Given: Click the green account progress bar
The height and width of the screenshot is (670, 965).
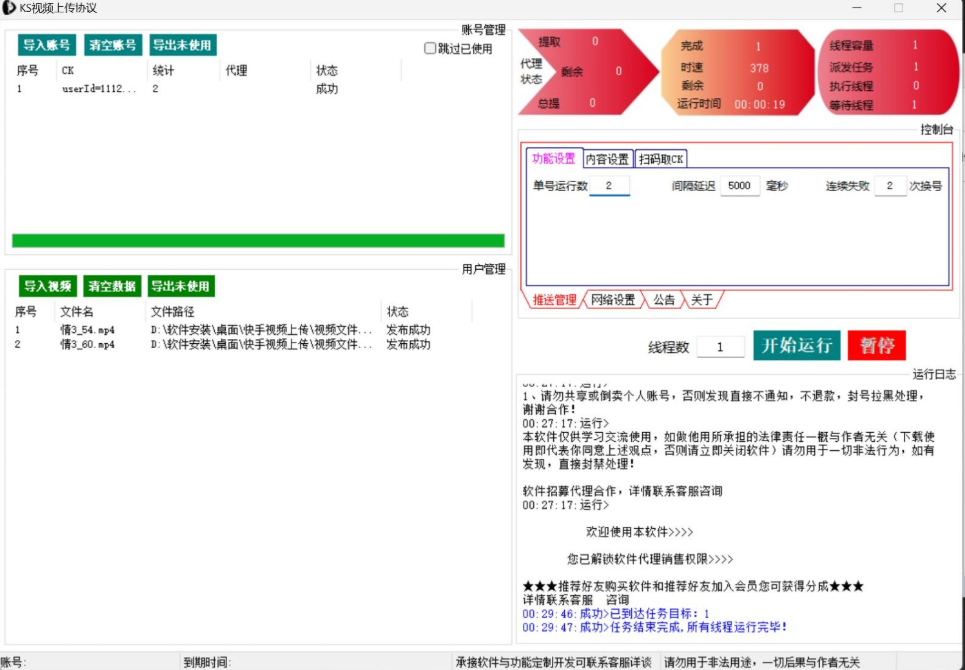Looking at the screenshot, I should point(258,240).
